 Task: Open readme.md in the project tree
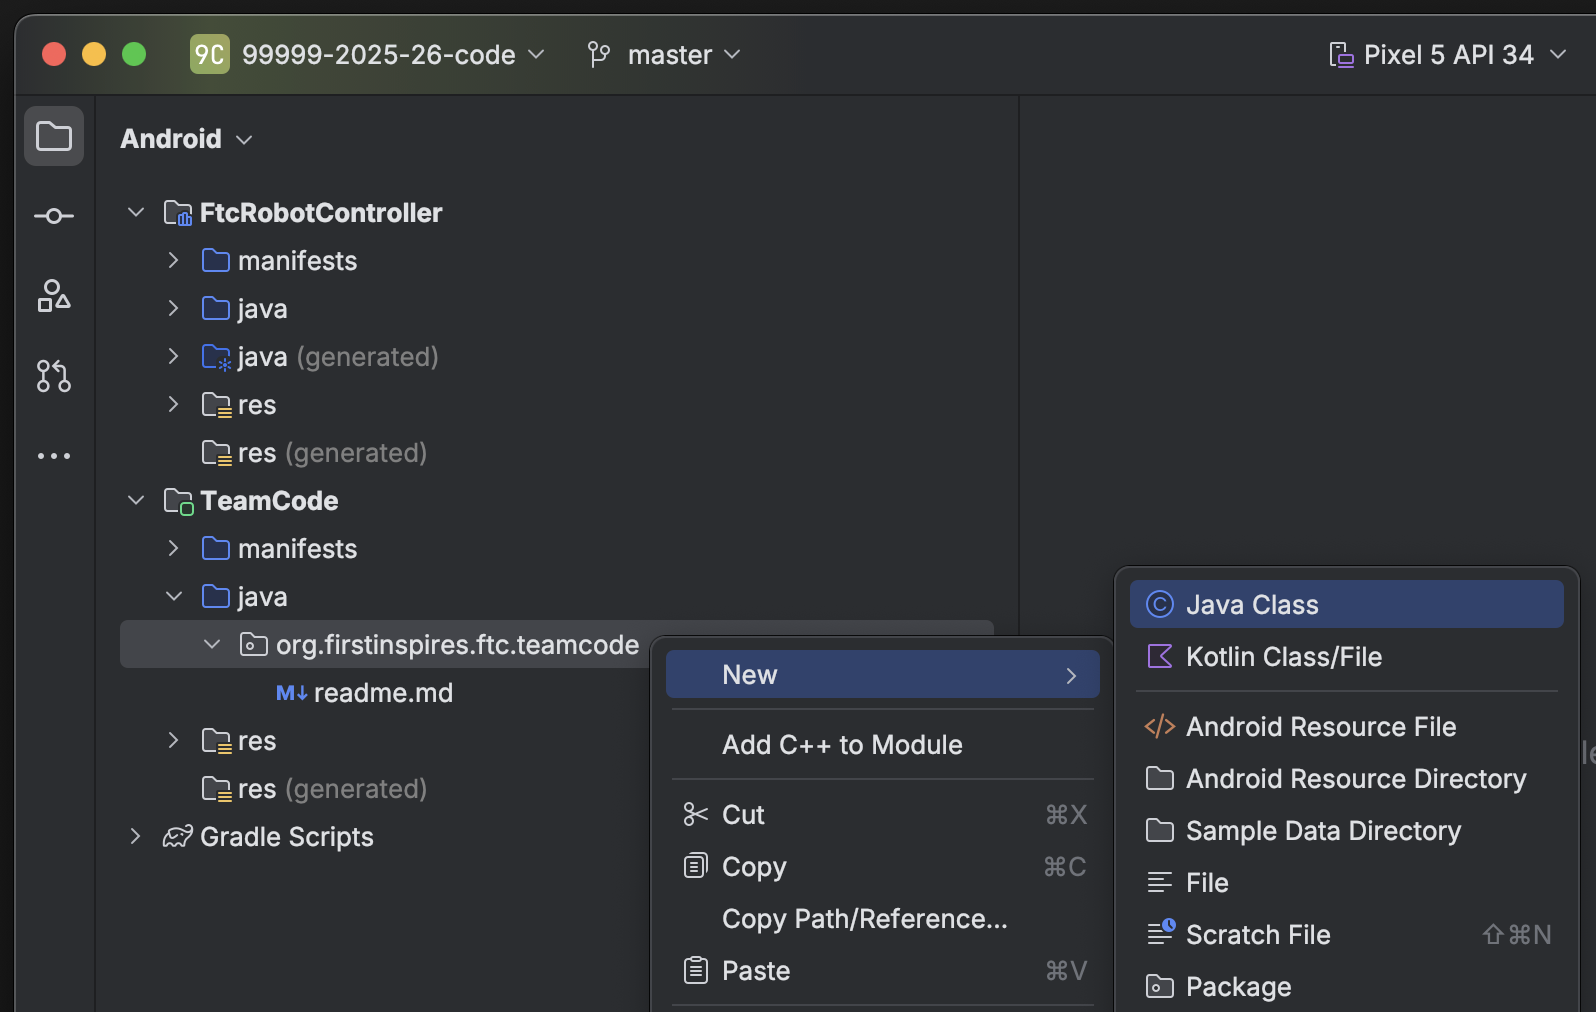(382, 693)
